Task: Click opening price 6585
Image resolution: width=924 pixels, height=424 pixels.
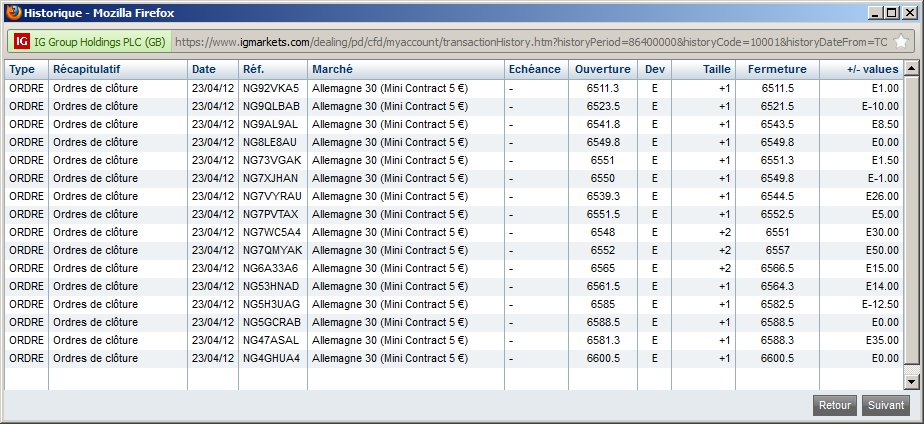Action: (603, 304)
